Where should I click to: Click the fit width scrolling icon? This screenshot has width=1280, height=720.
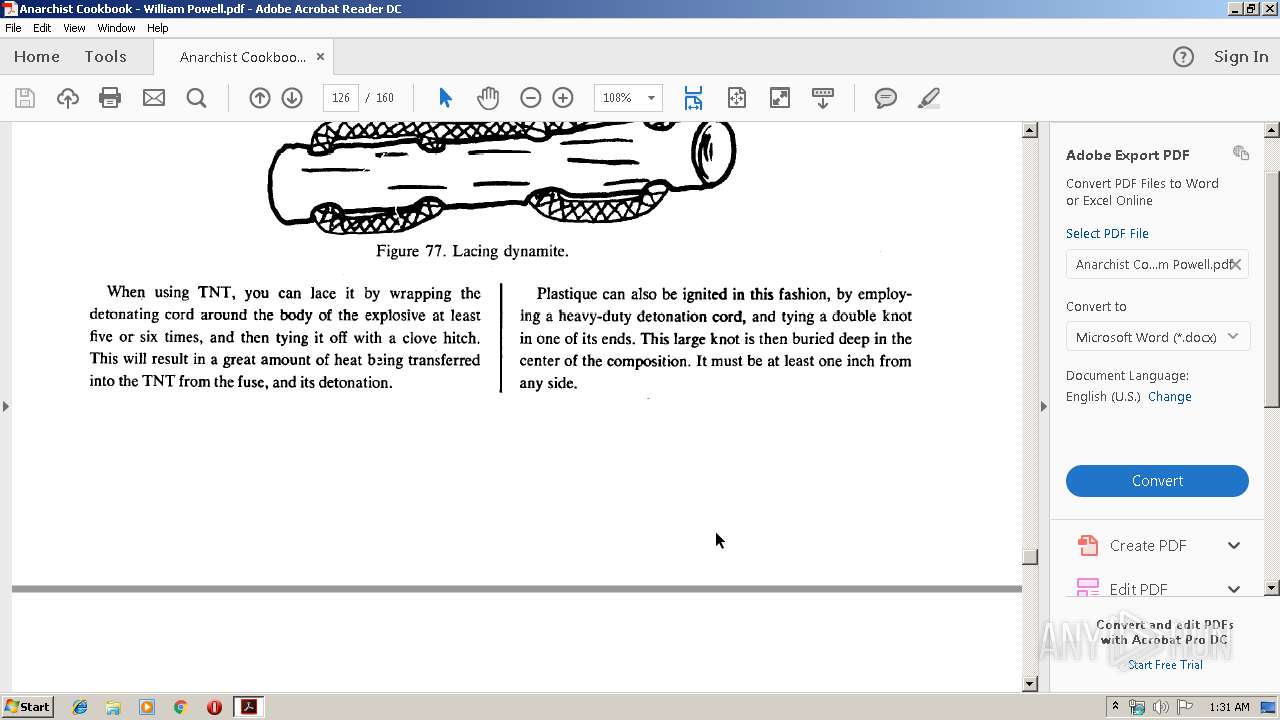(693, 98)
